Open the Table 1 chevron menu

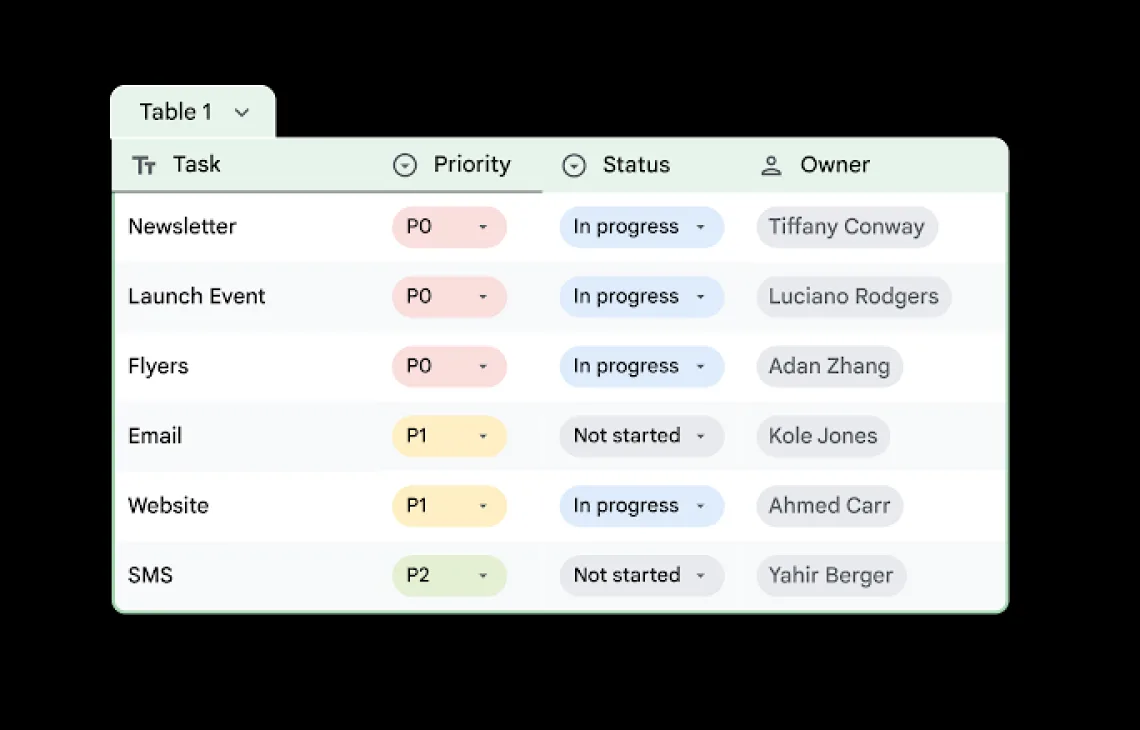point(242,113)
